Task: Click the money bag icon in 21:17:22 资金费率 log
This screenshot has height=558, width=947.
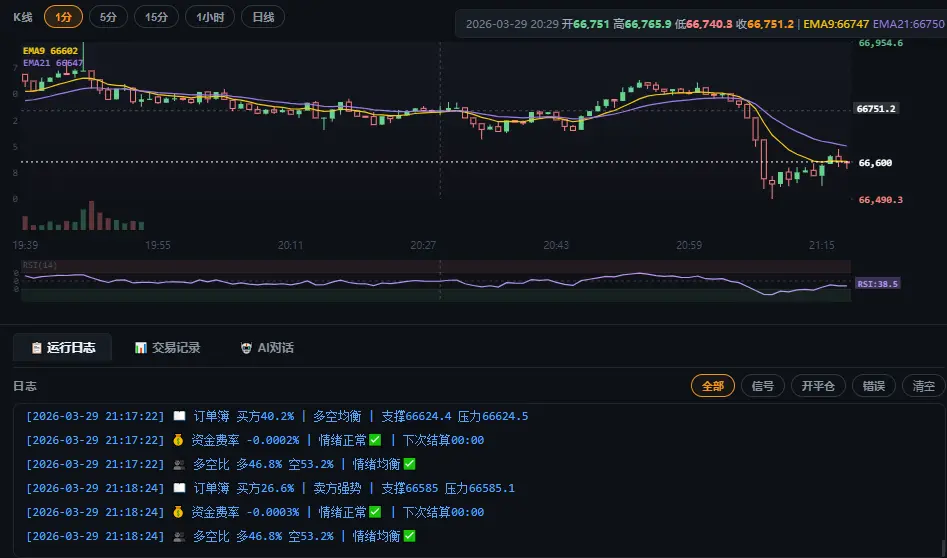Action: click(178, 440)
